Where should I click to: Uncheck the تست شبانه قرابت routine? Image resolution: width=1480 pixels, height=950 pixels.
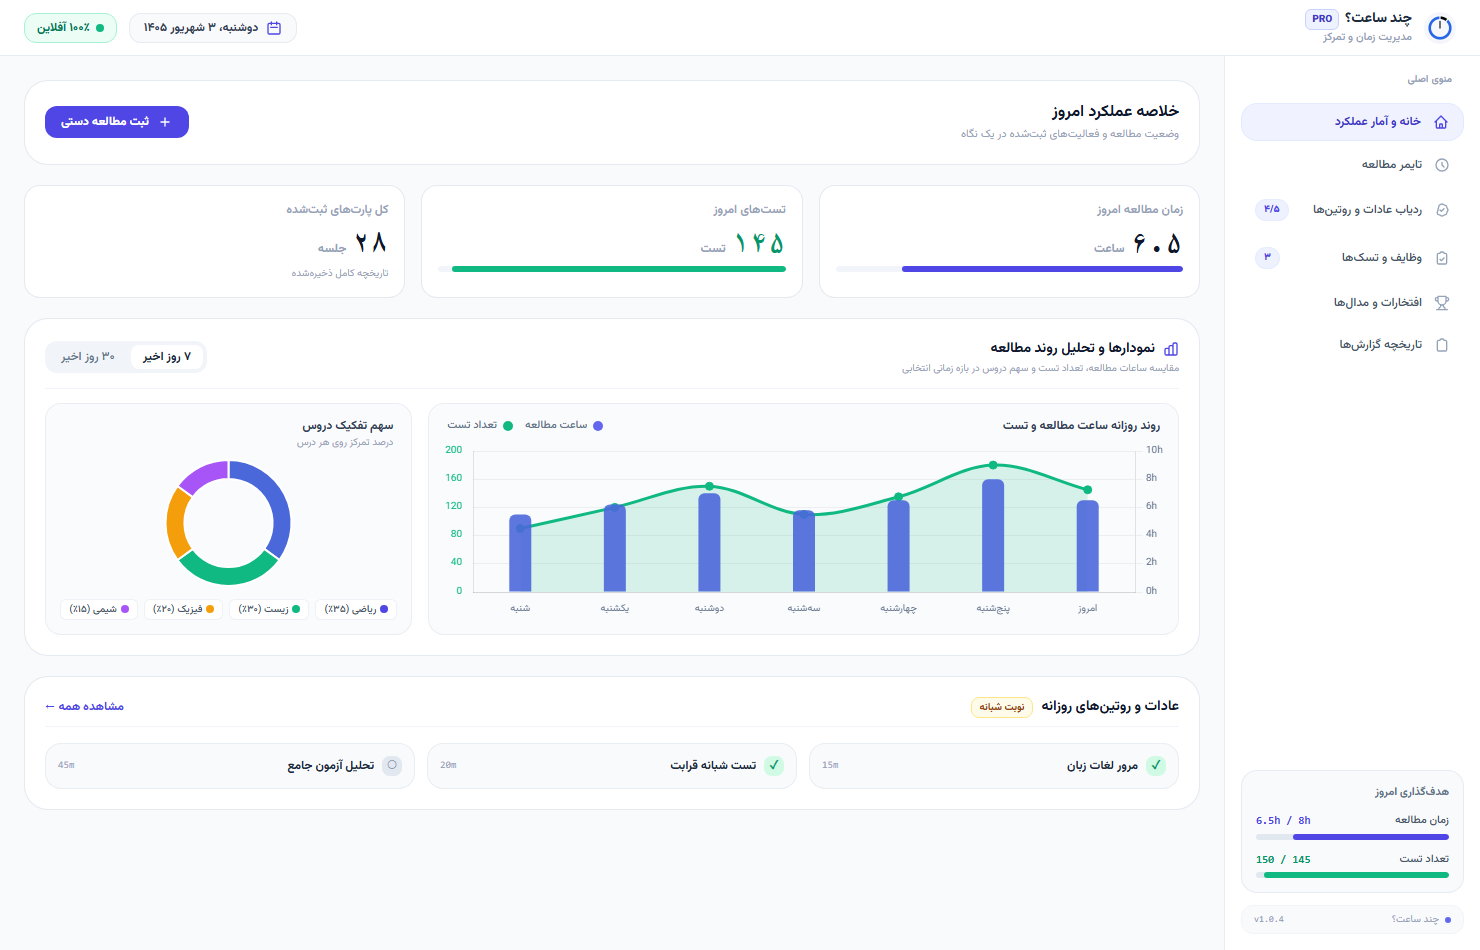774,766
